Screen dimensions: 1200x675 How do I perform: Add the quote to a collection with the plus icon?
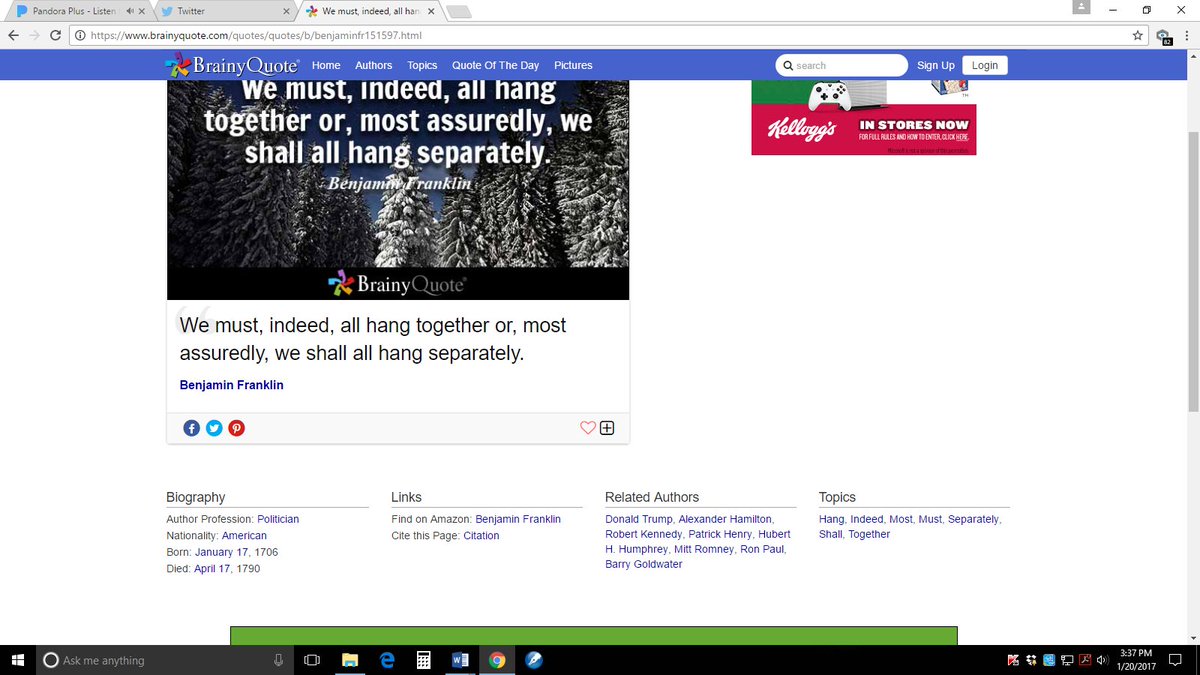coord(607,428)
